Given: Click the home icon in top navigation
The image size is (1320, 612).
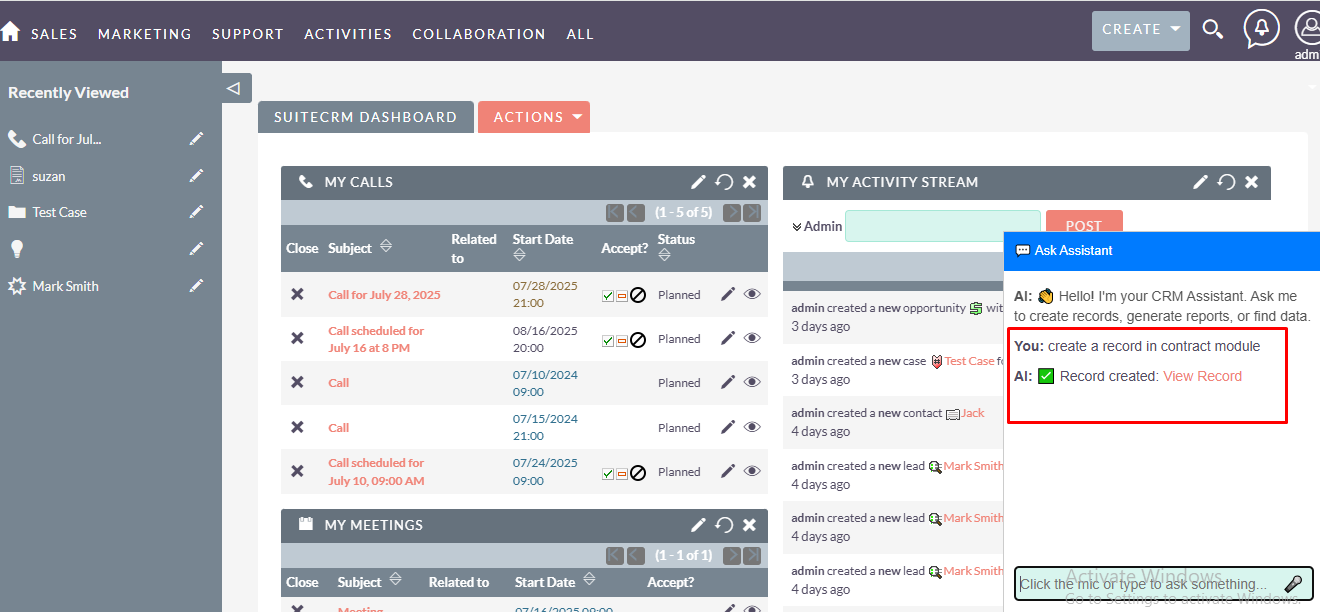Looking at the screenshot, I should (10, 32).
